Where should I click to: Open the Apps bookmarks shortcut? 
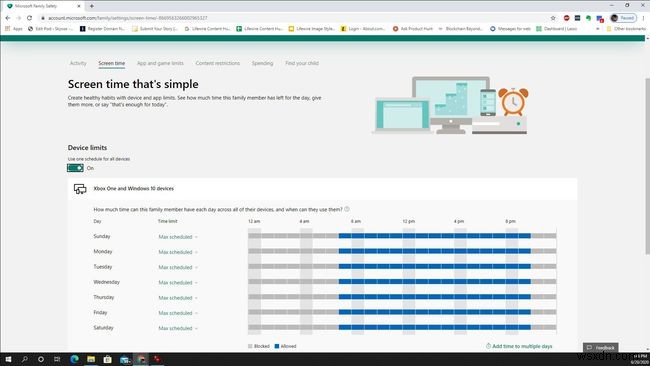coord(14,29)
